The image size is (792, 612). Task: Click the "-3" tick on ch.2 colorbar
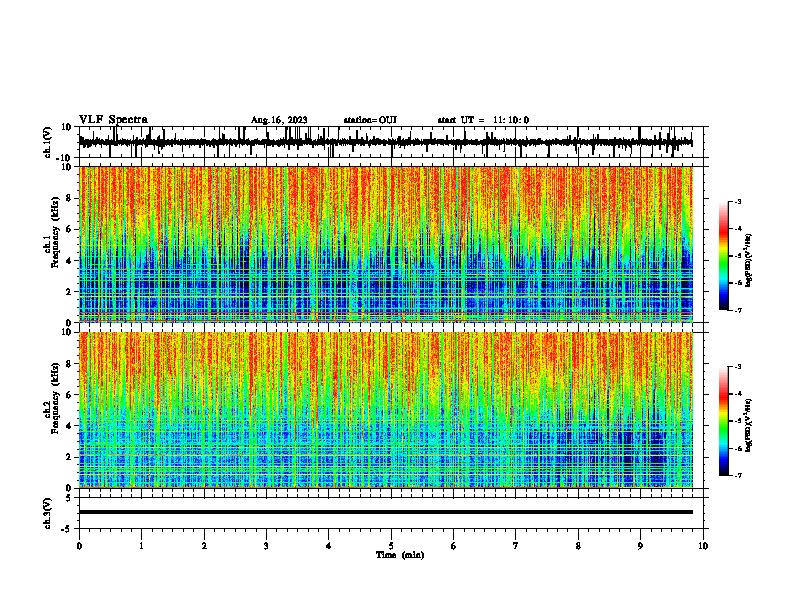tap(737, 367)
